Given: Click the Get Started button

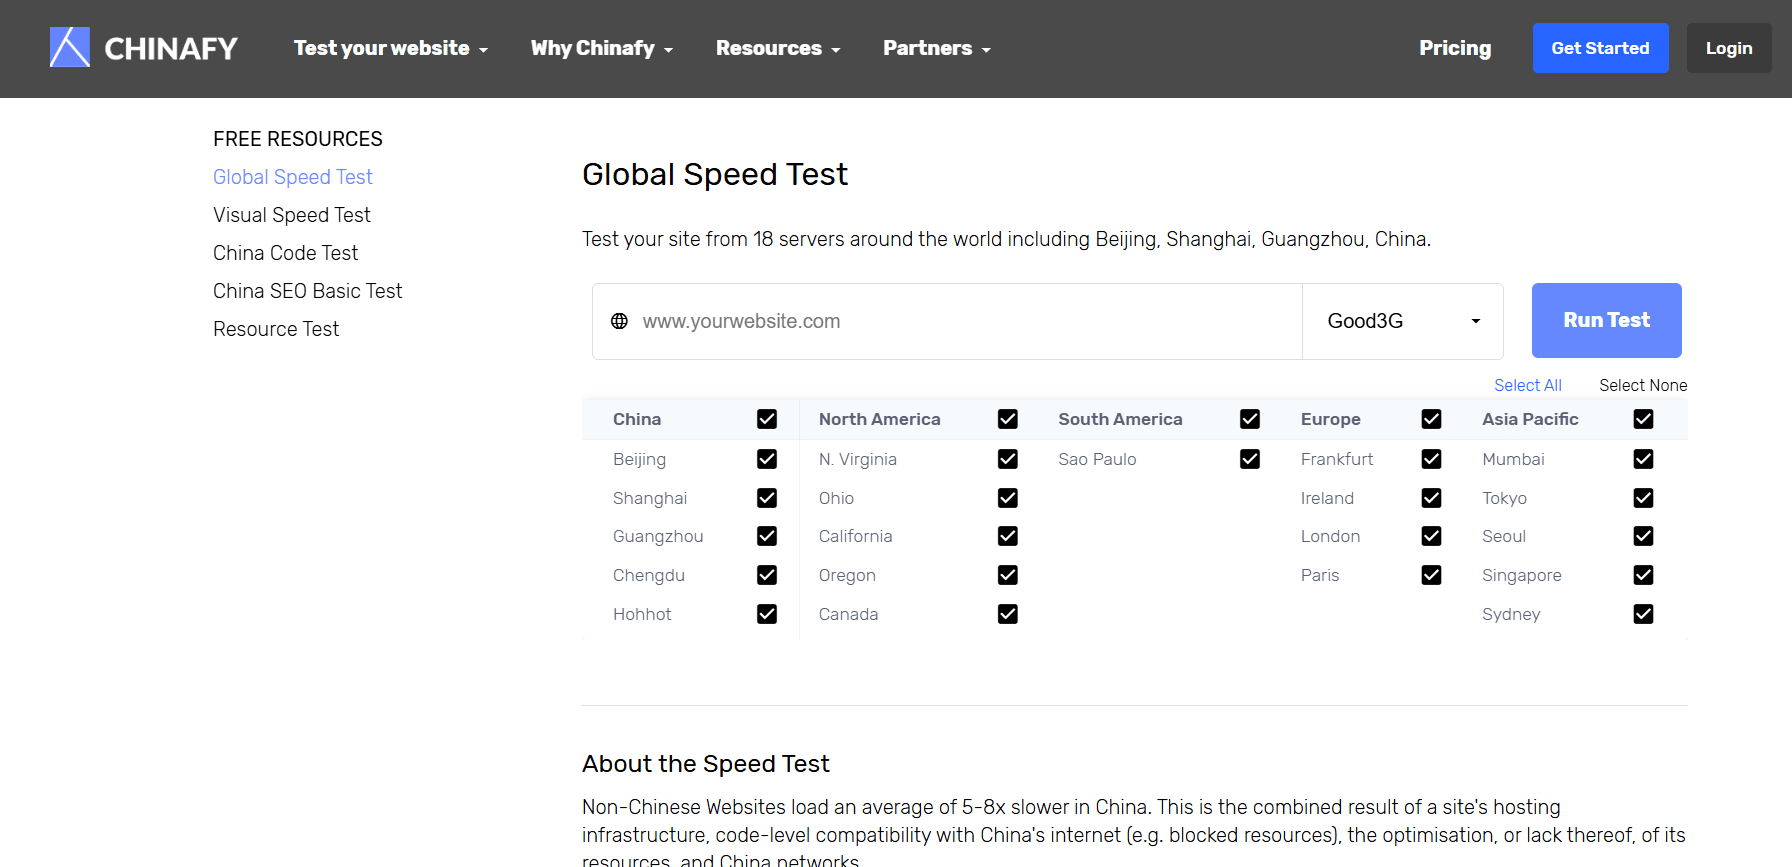Looking at the screenshot, I should click(x=1599, y=48).
